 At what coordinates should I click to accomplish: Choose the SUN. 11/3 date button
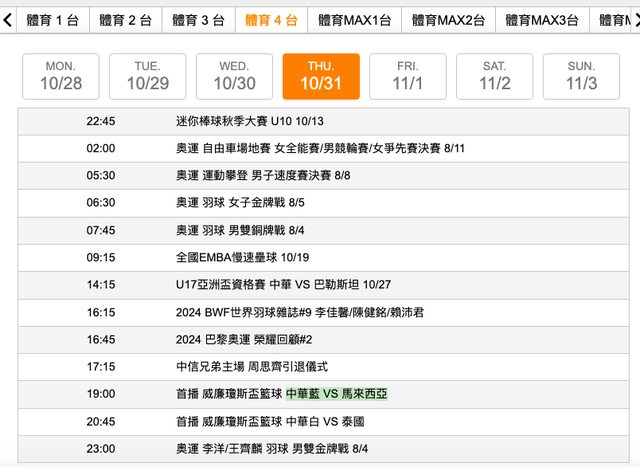click(581, 76)
